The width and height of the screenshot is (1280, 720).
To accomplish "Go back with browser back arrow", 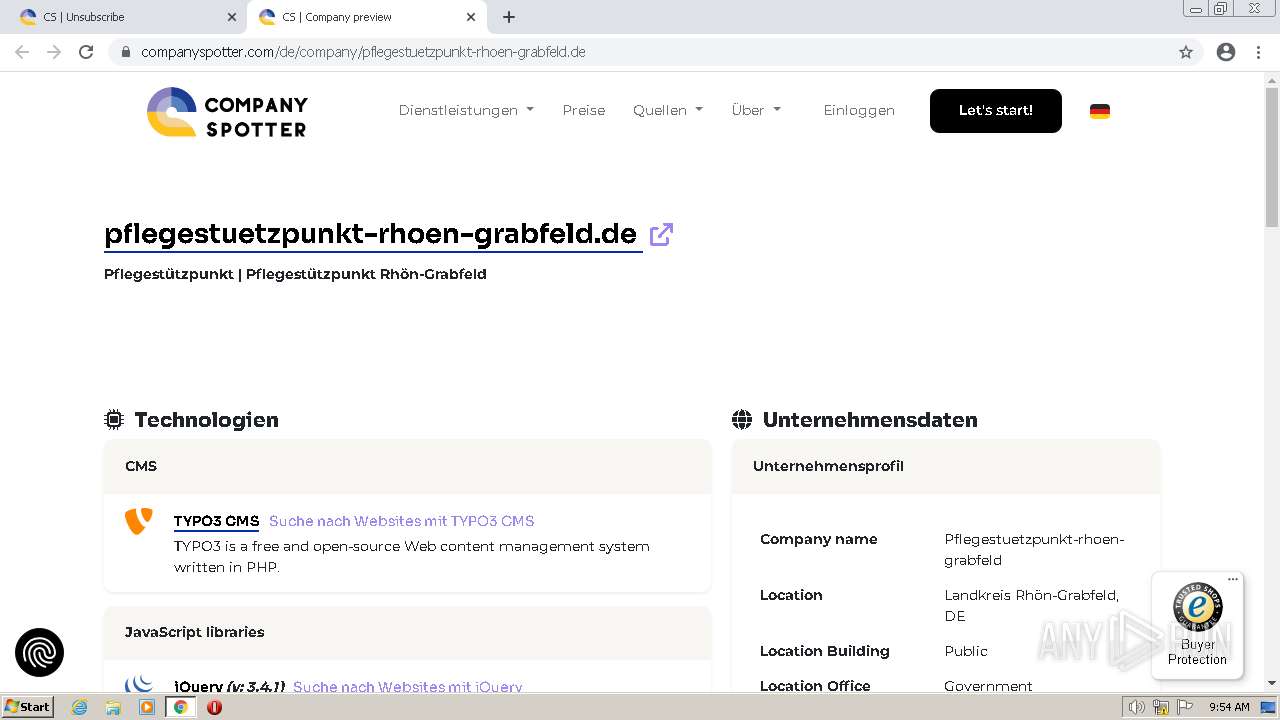I will pyautogui.click(x=22, y=52).
